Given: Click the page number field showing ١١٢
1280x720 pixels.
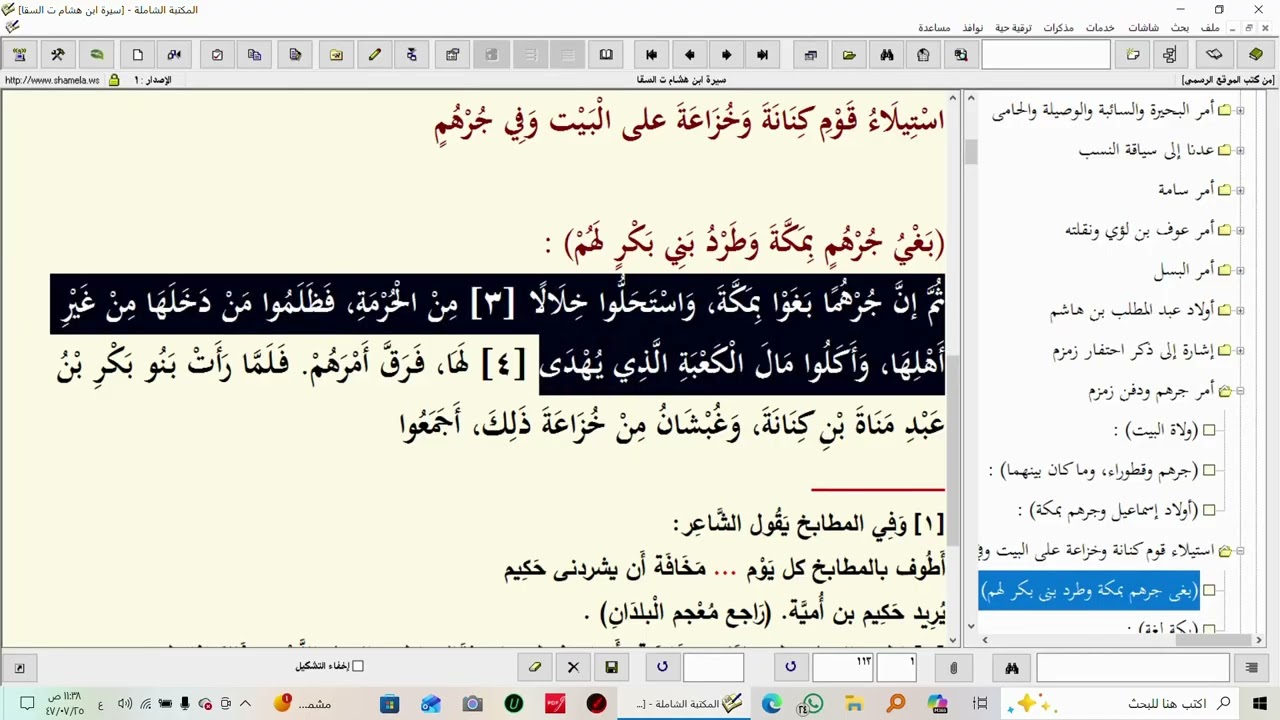Looking at the screenshot, I should [843, 667].
